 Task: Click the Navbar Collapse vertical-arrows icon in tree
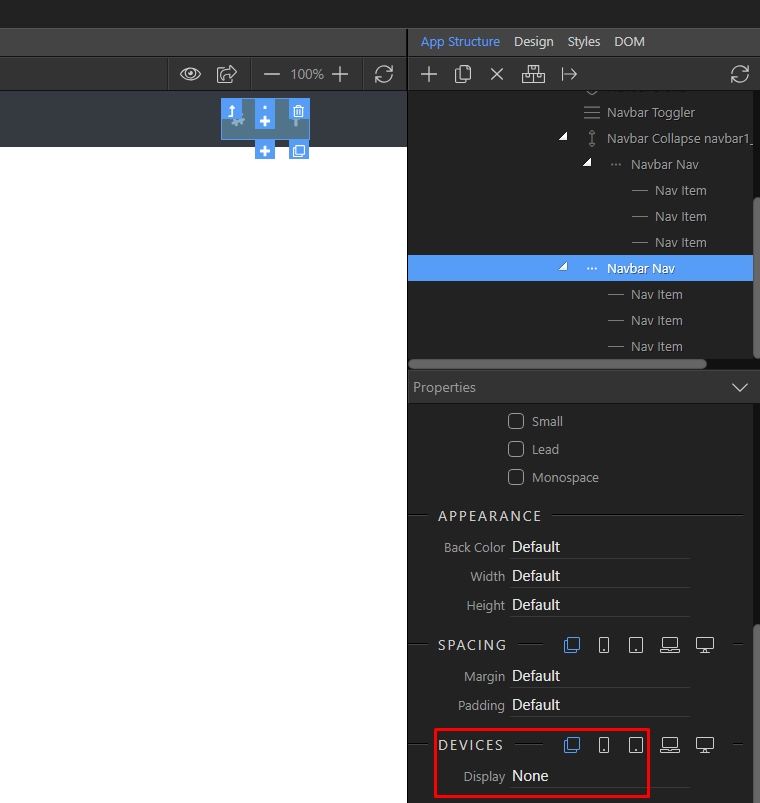click(592, 139)
